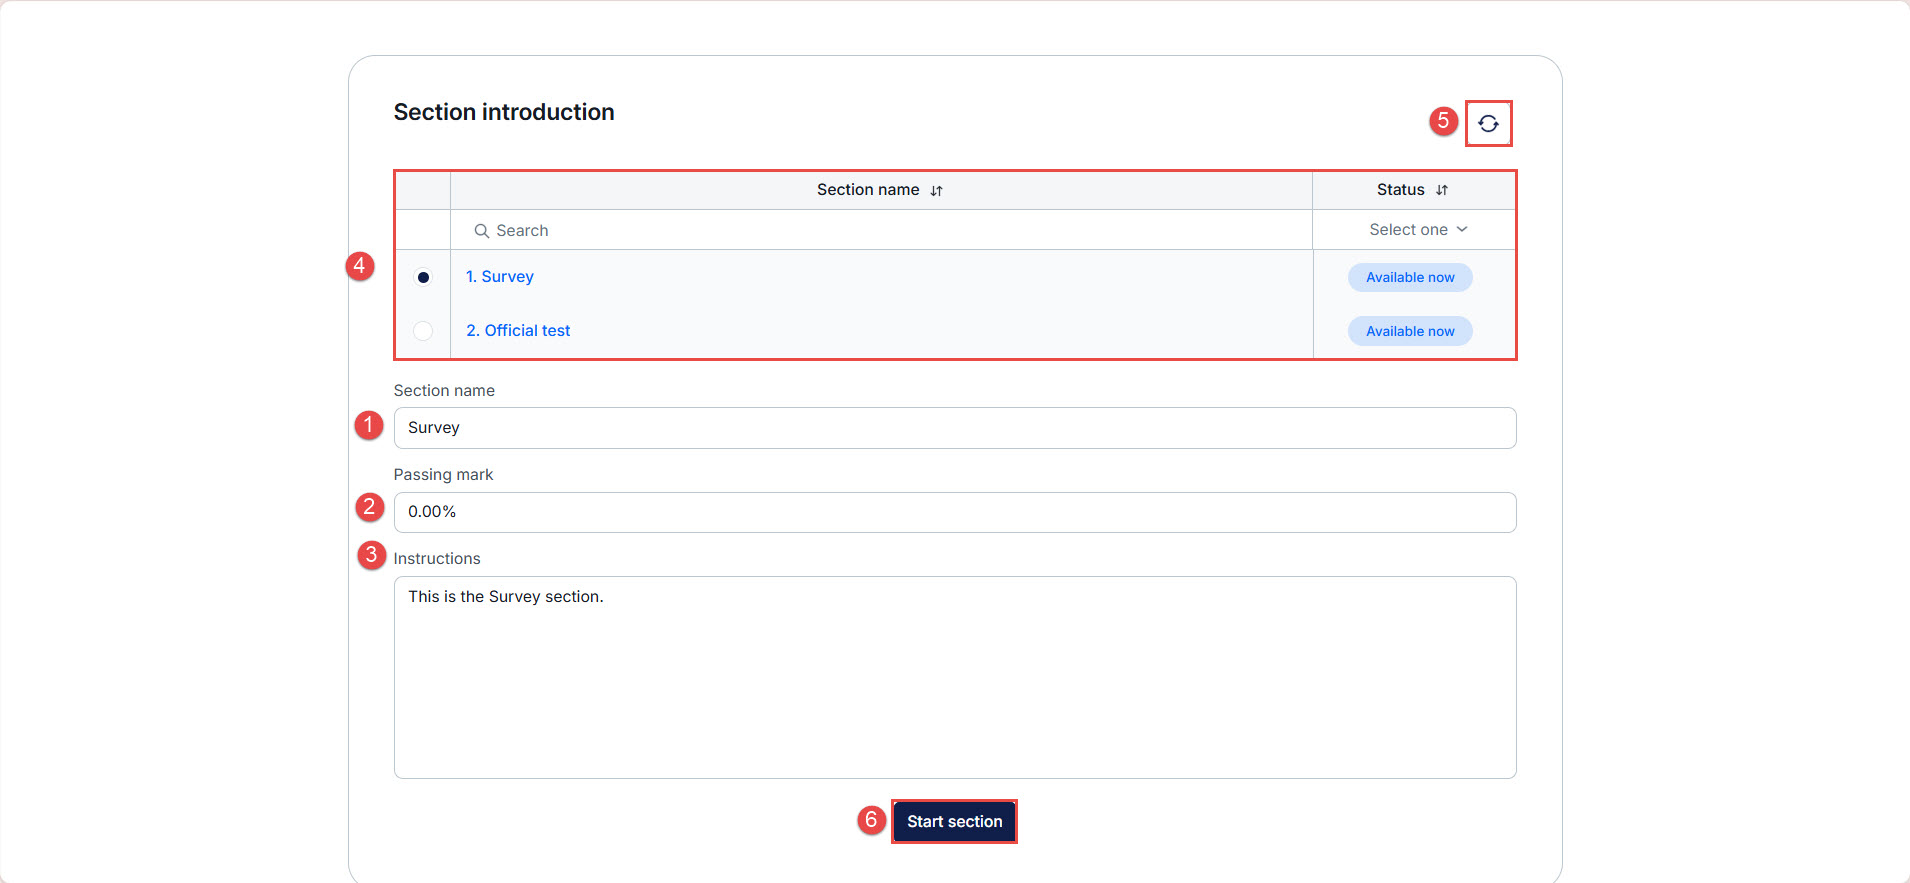The width and height of the screenshot is (1910, 883).
Task: Click the refresh icon beside Section introduction
Action: pos(1488,124)
